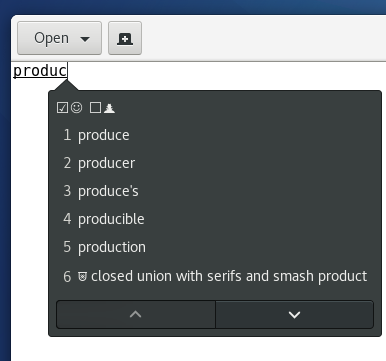Click the empty white editor area below the popup

click(200, 349)
